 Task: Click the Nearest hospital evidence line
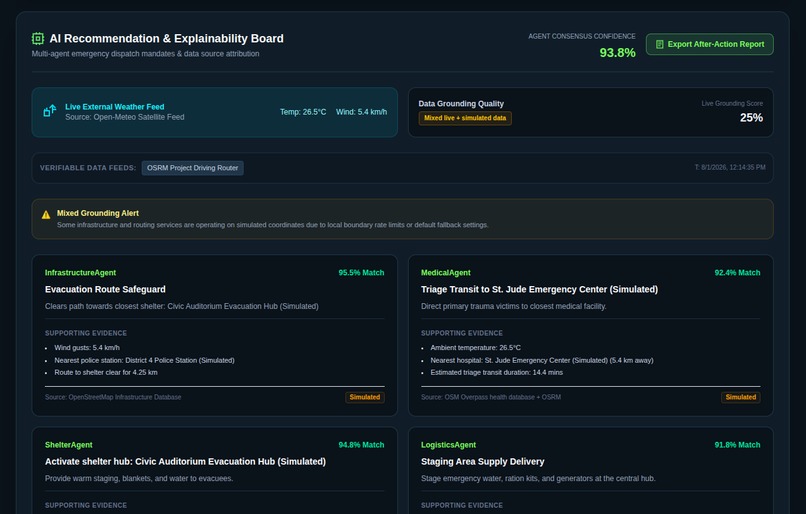542,360
